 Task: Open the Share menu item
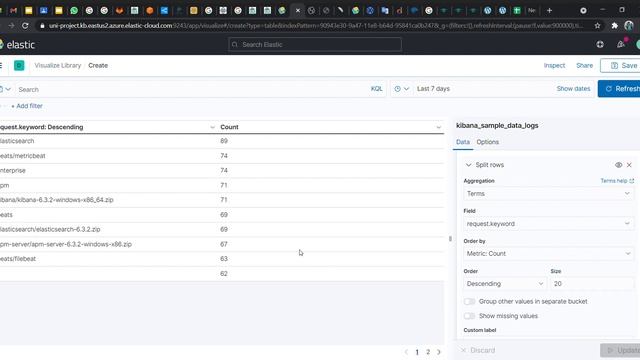[584, 65]
